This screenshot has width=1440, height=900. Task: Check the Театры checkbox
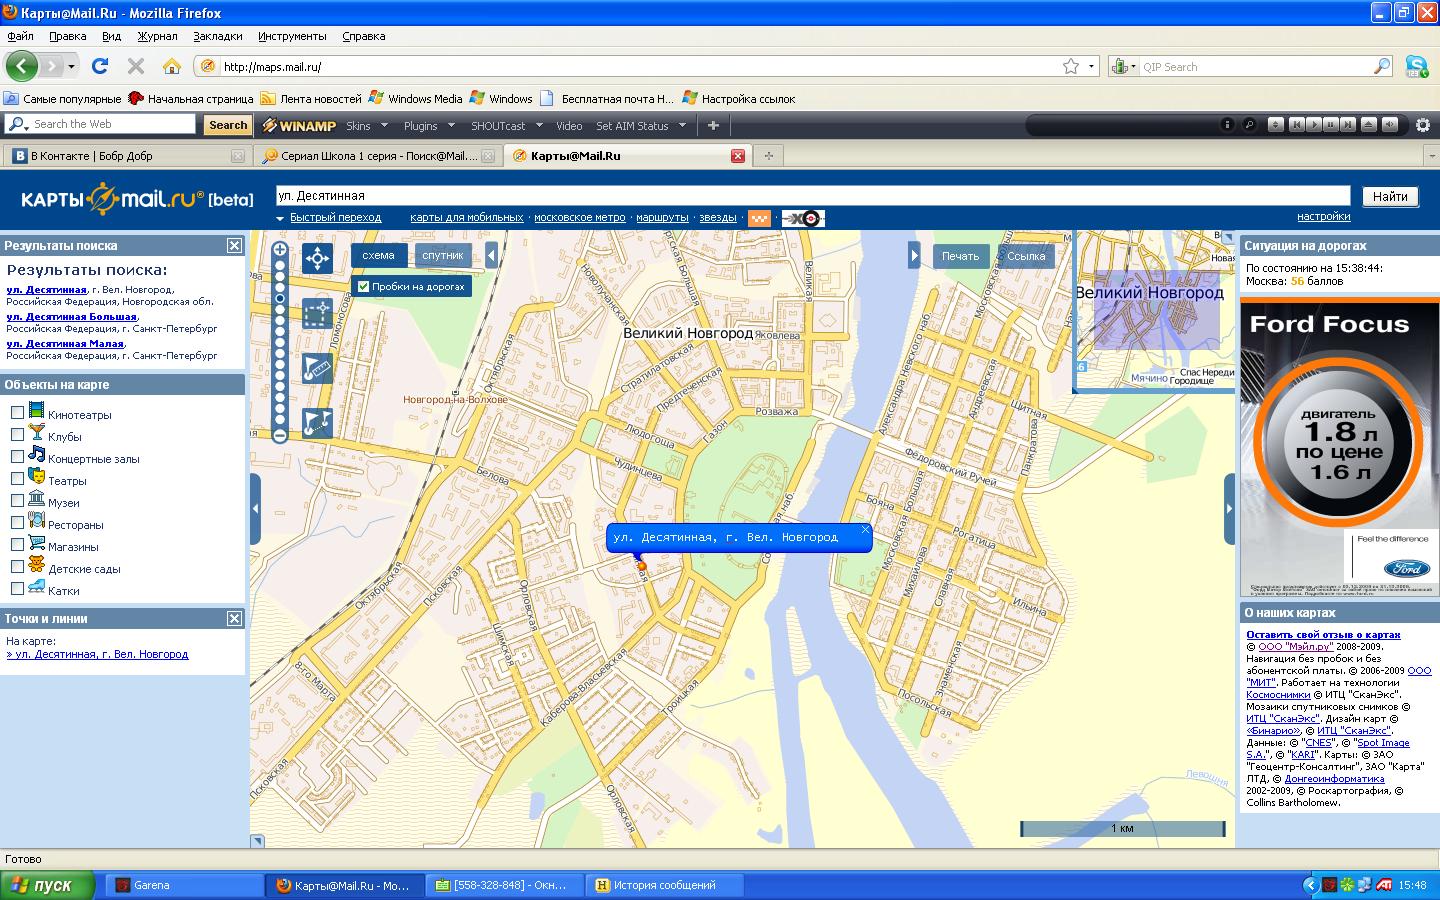(x=17, y=478)
